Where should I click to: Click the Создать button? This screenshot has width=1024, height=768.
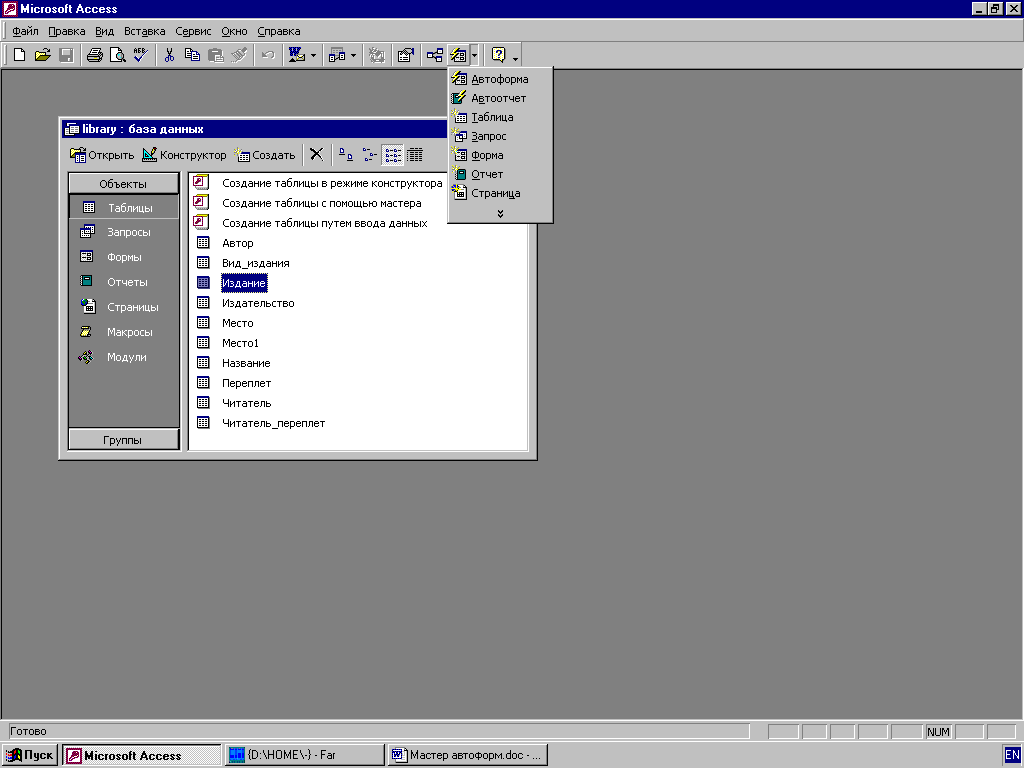(265, 155)
